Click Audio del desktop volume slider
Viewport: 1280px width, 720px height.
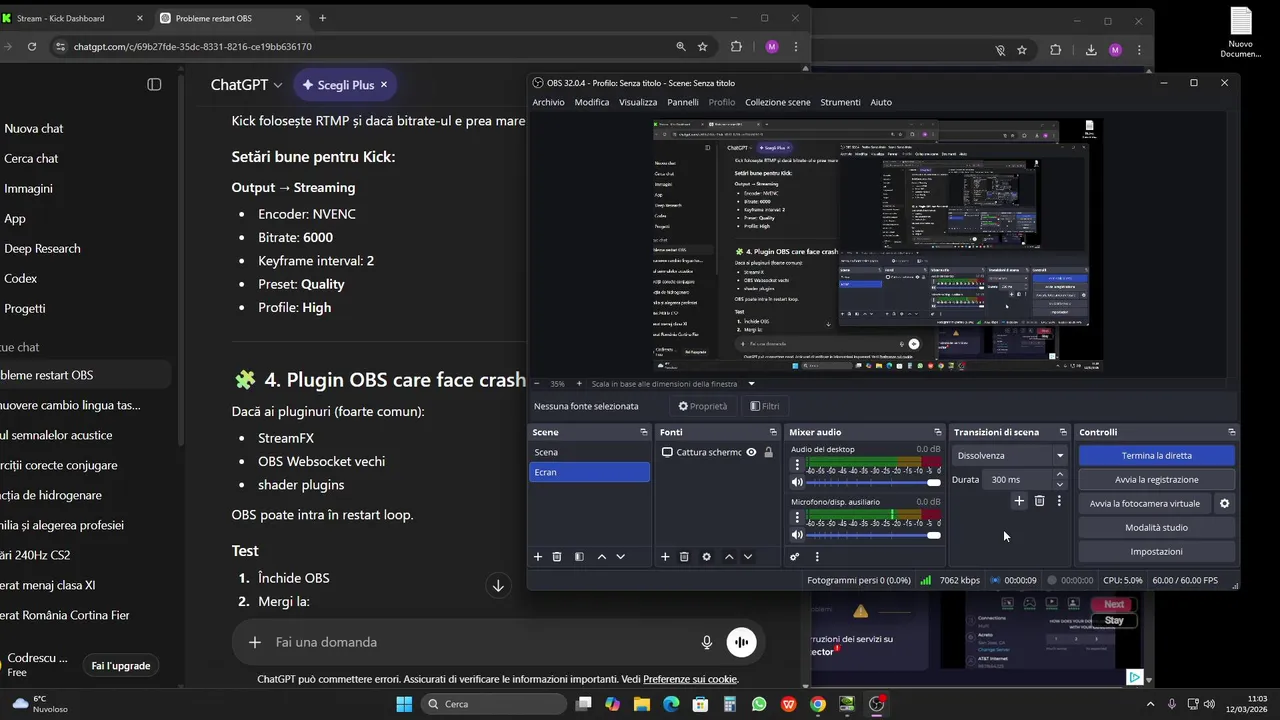coord(874,483)
